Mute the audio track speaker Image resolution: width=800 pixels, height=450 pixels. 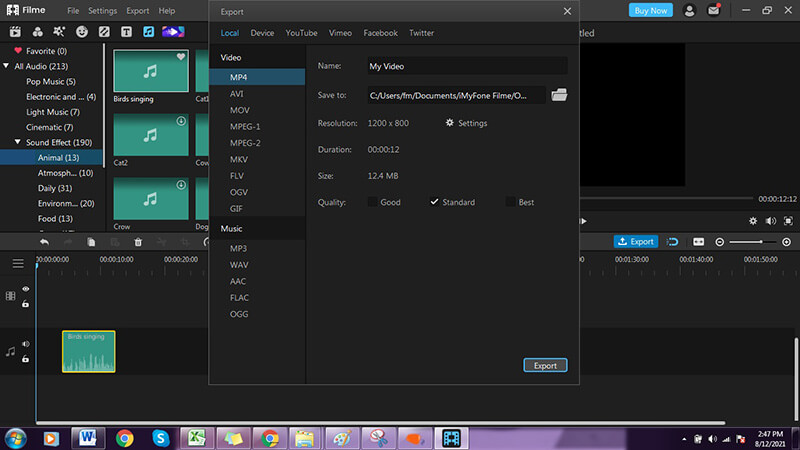pyautogui.click(x=26, y=344)
